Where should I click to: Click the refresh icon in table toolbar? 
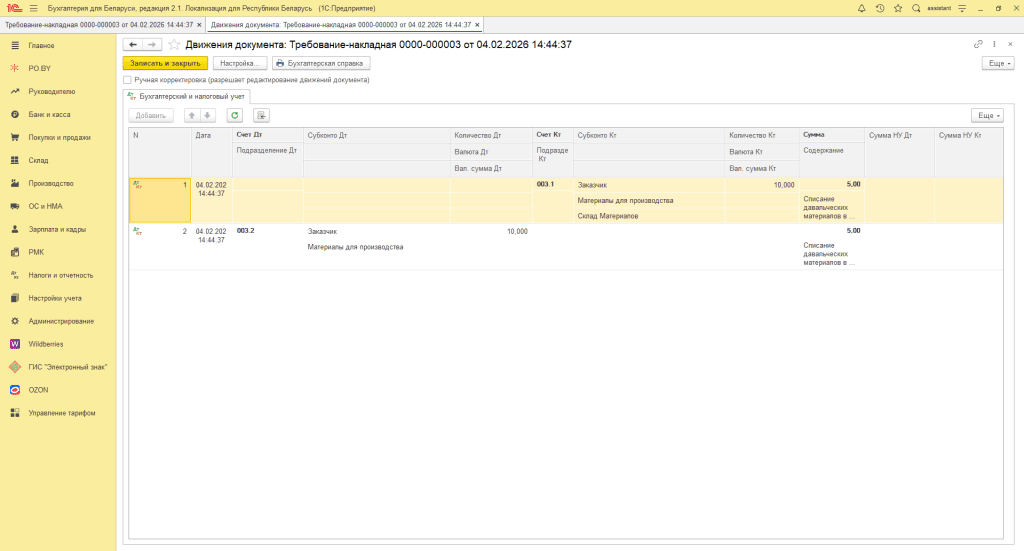click(235, 115)
